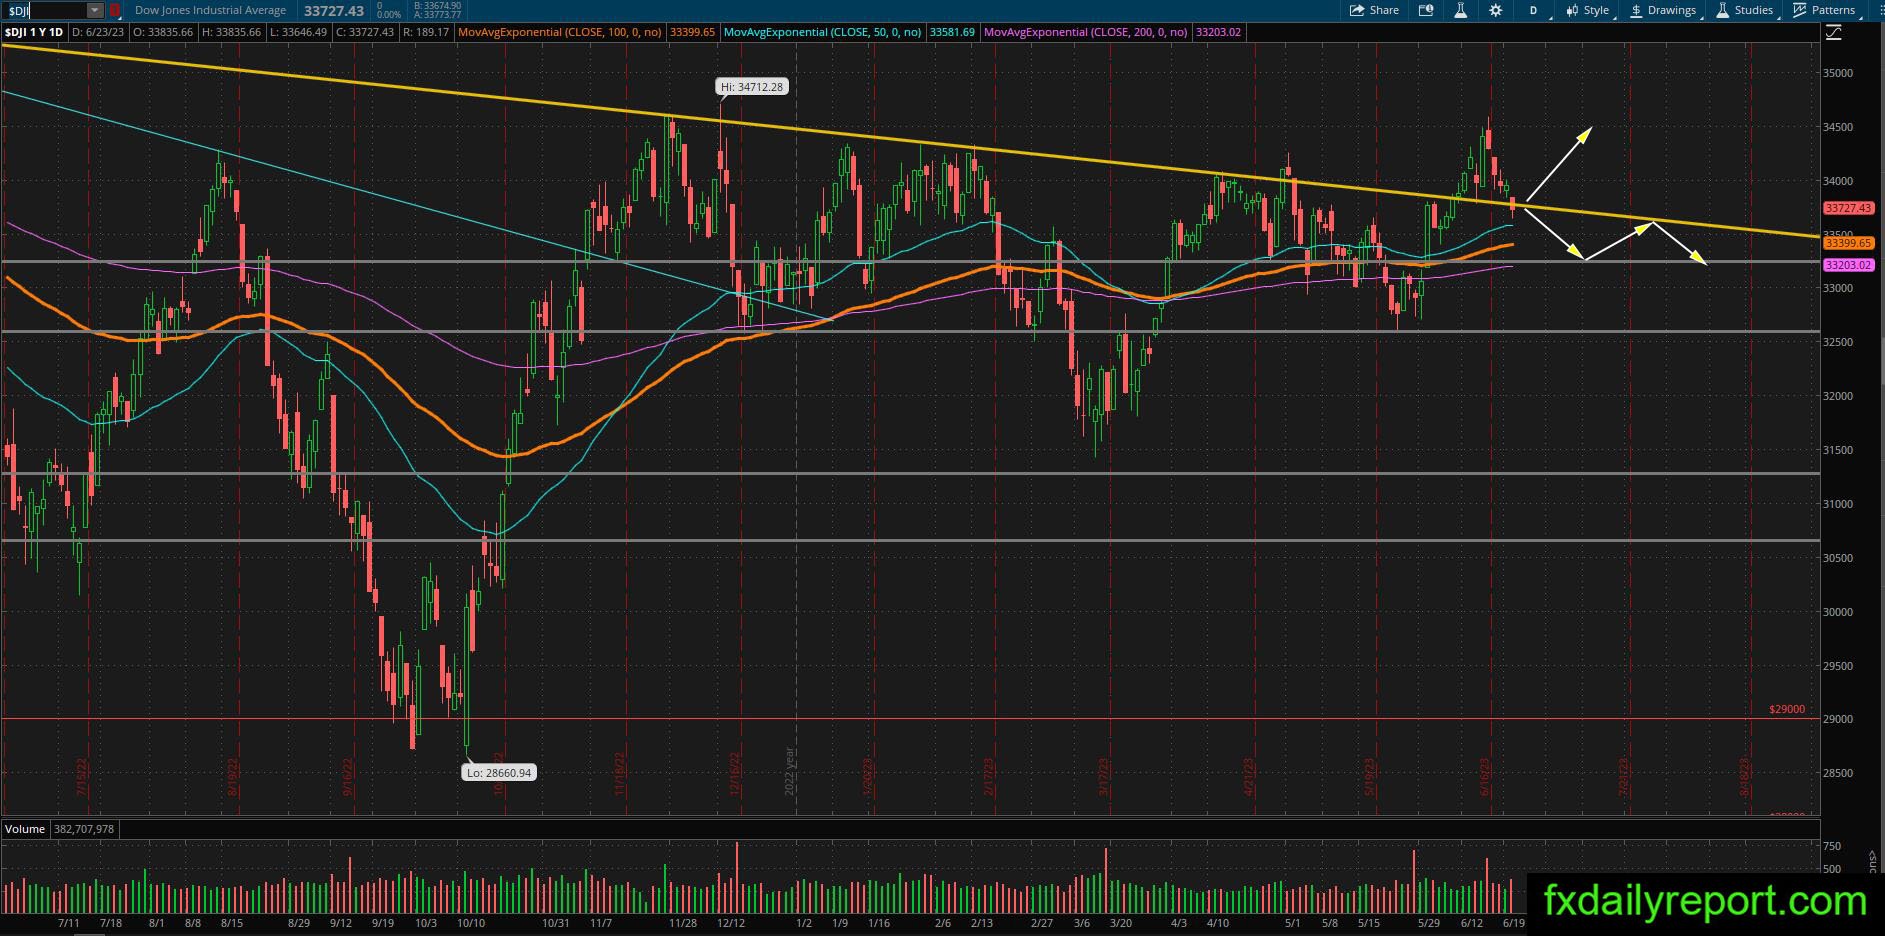The height and width of the screenshot is (936, 1885).
Task: Click the Dow Jones Industrial Average name
Action: point(210,10)
